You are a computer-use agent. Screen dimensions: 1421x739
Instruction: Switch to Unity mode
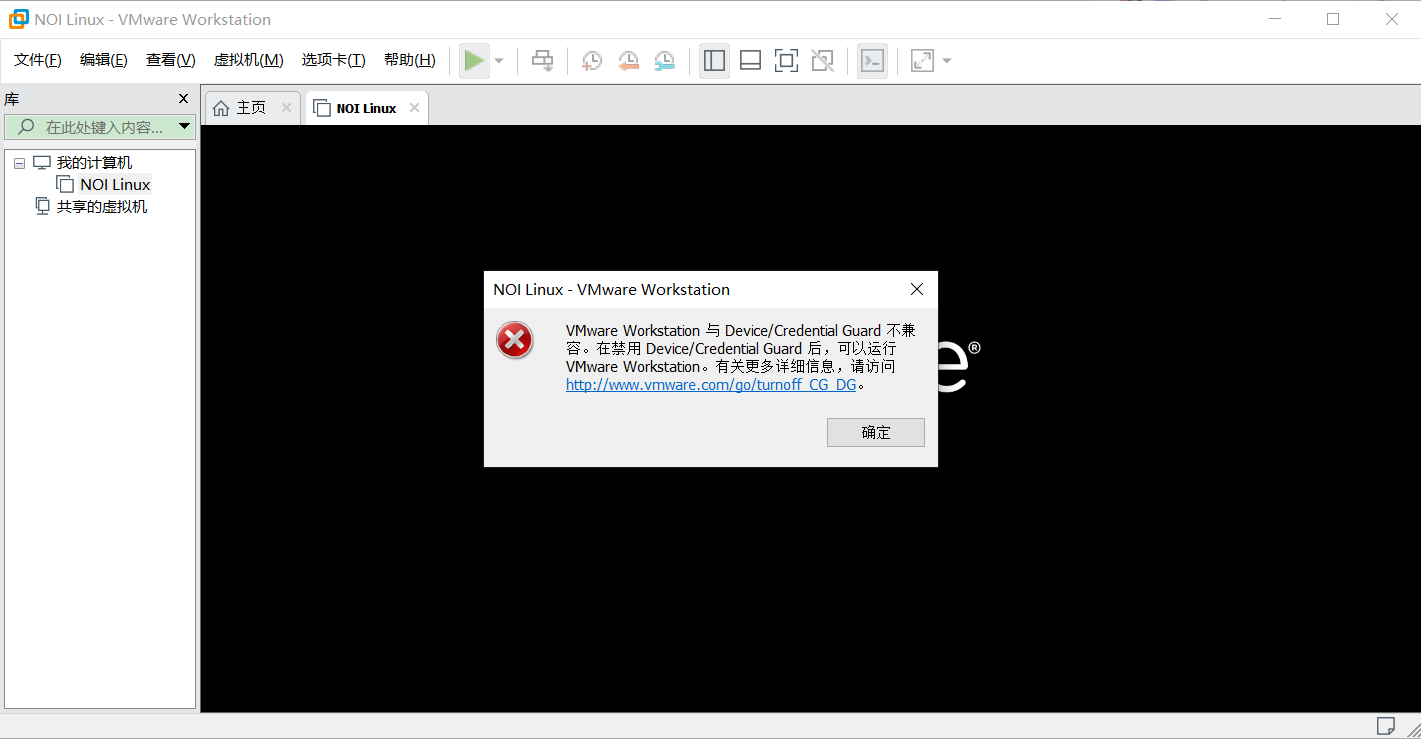point(822,60)
